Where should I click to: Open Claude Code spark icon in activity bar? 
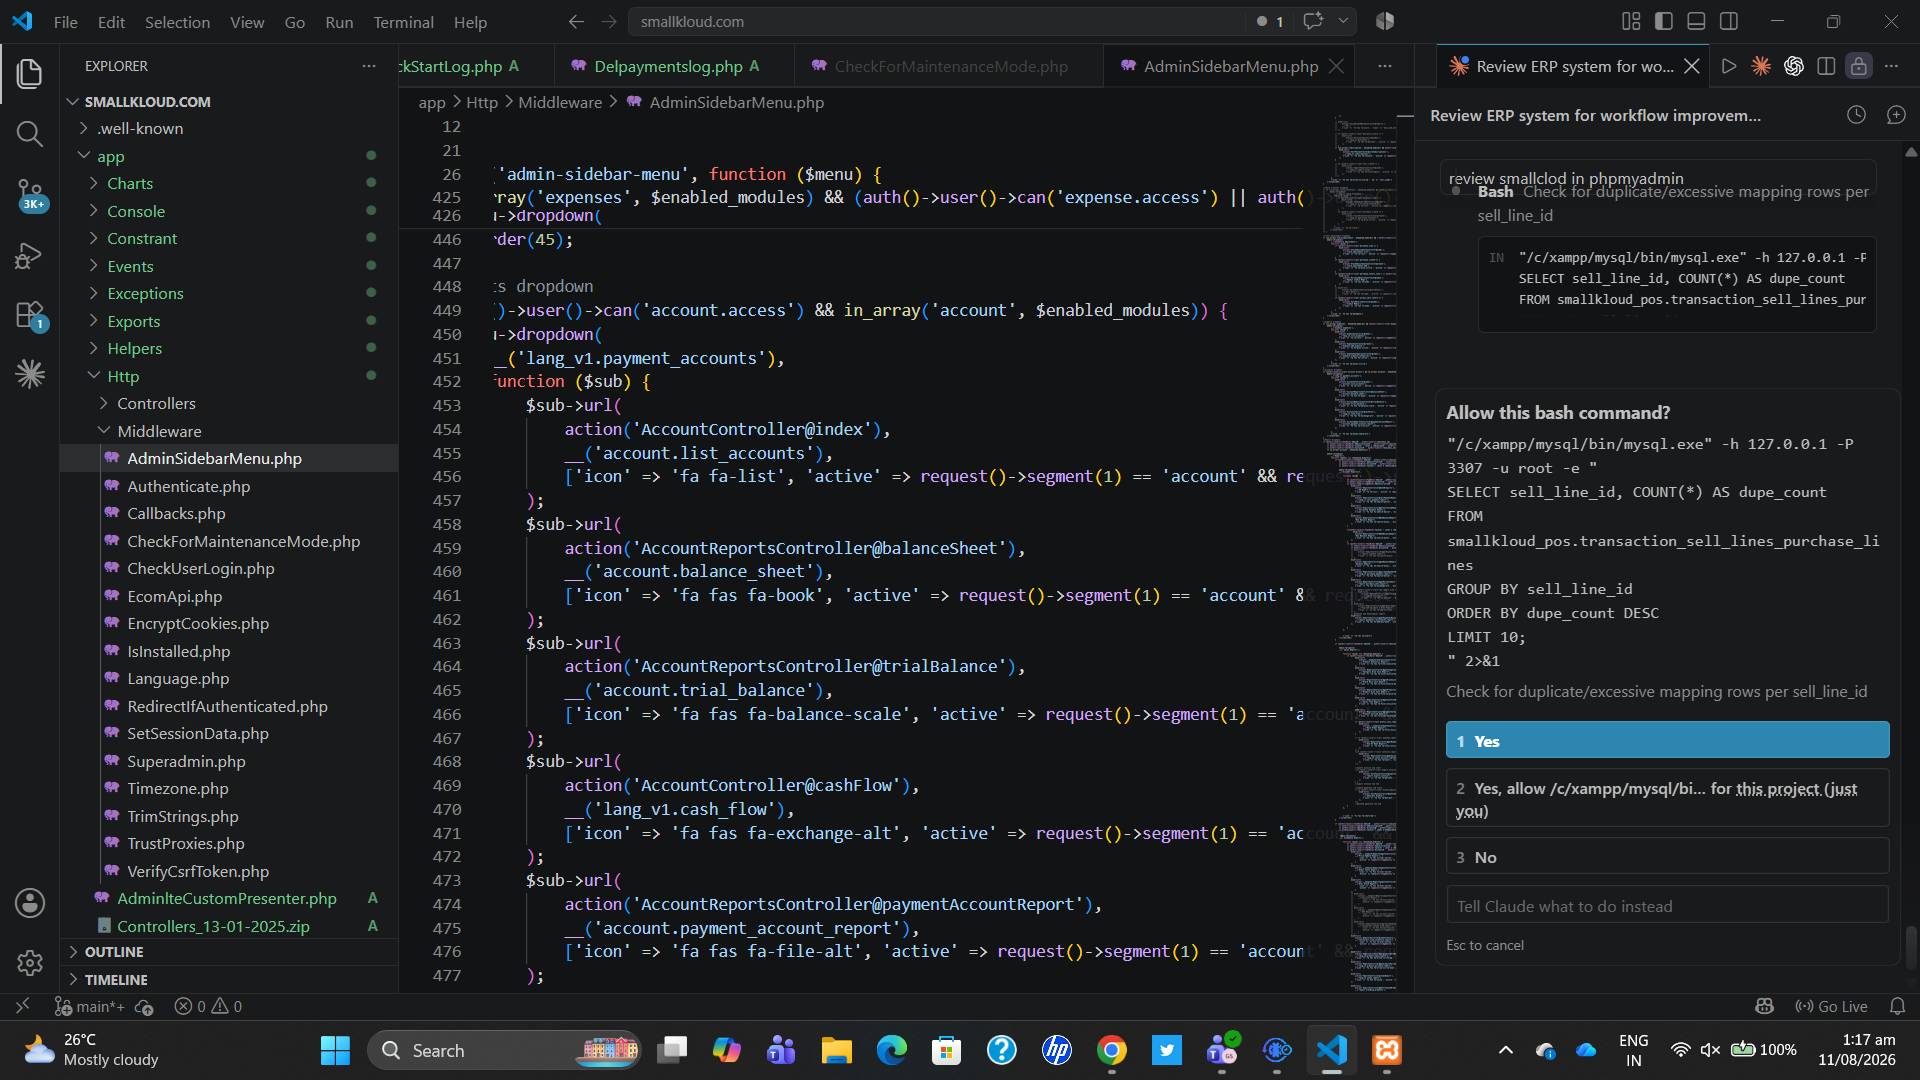30,374
